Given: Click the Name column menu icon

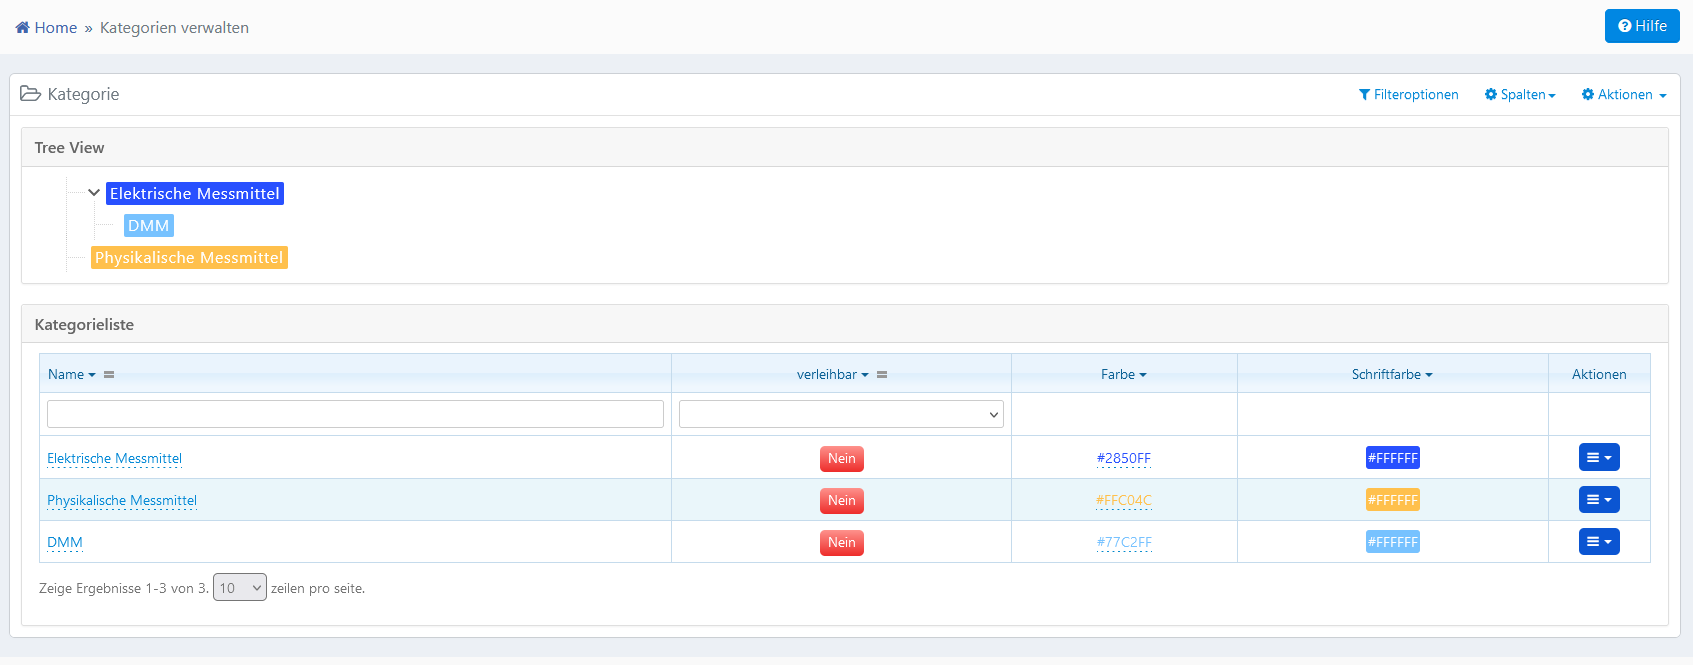Looking at the screenshot, I should coord(109,375).
